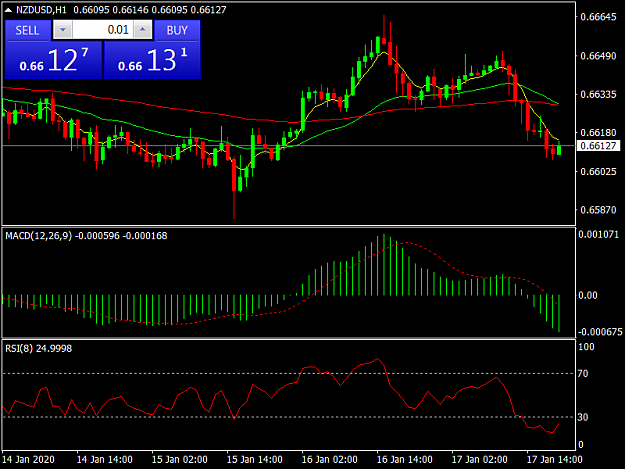
Task: Click the MACD scale value -0.000675
Action: click(x=599, y=332)
